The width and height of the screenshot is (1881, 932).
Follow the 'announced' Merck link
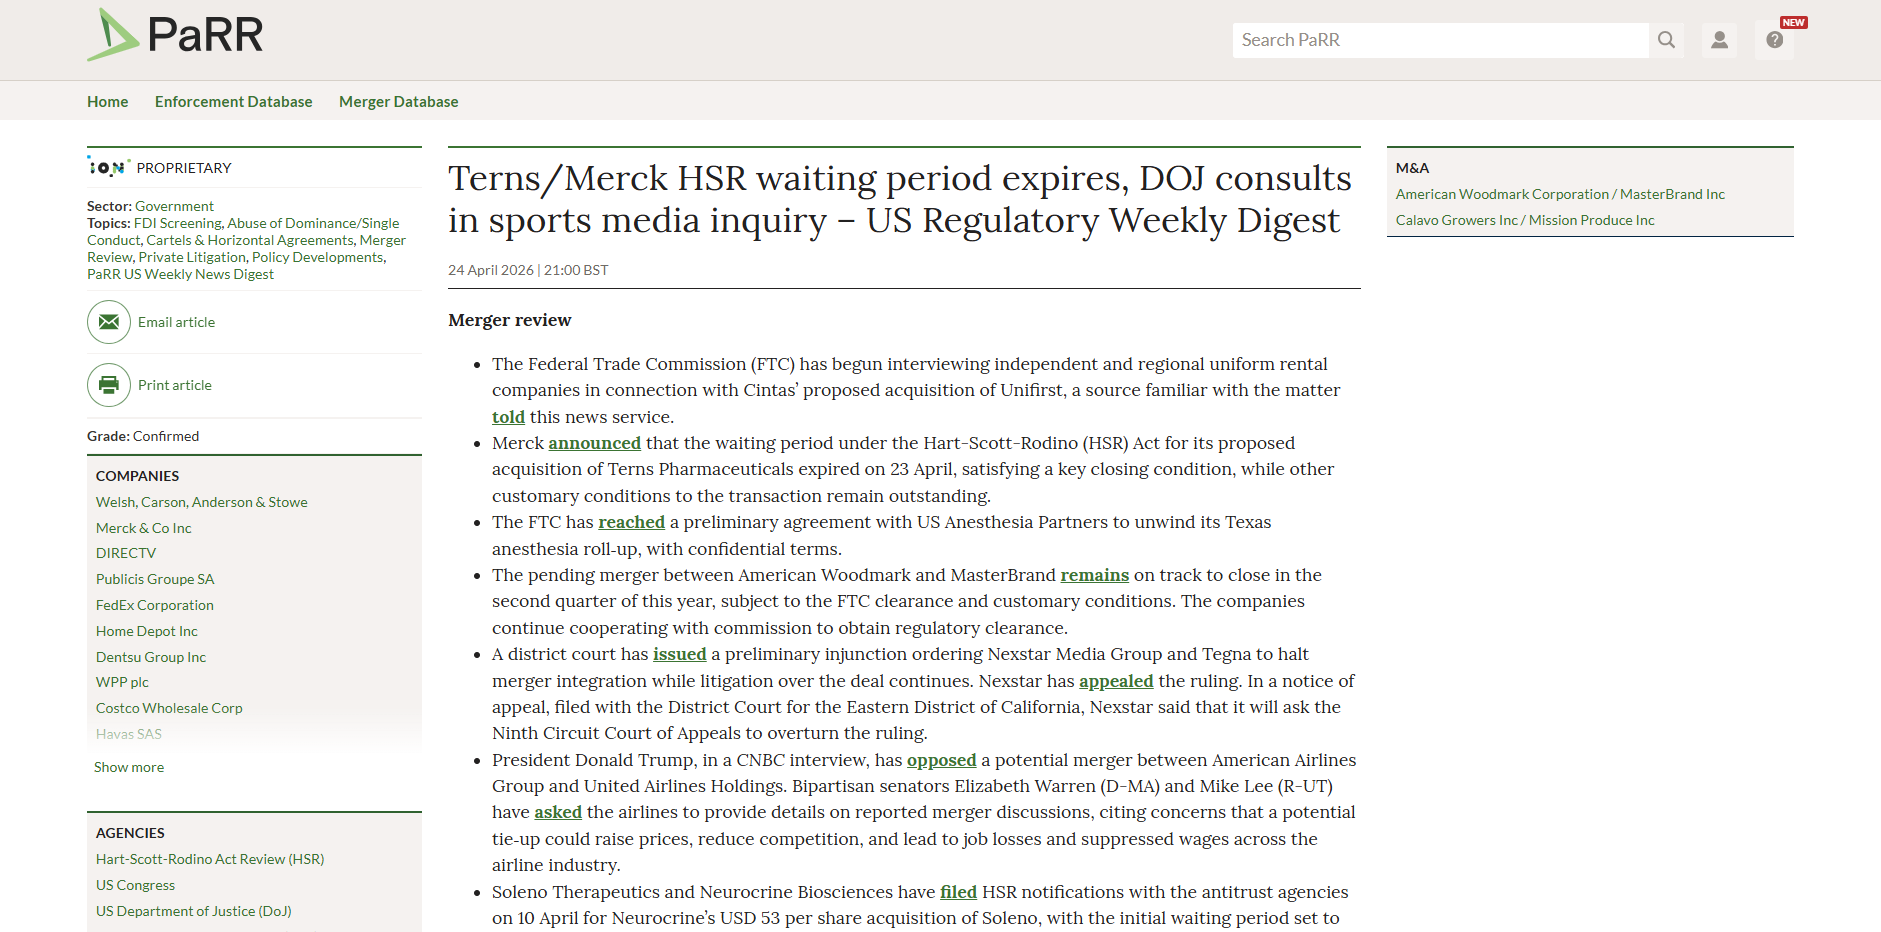[x=594, y=443]
